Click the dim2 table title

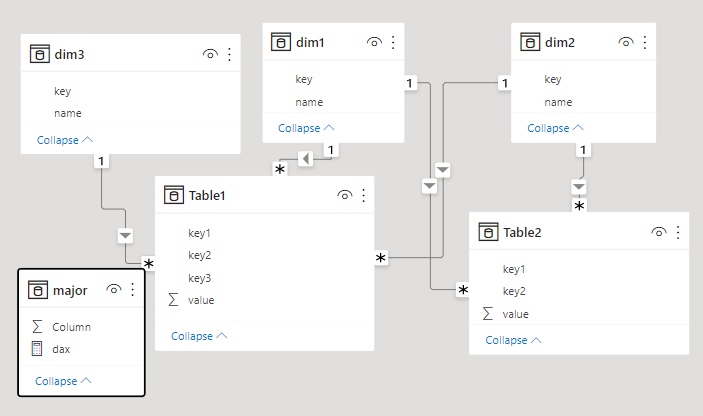[x=560, y=42]
